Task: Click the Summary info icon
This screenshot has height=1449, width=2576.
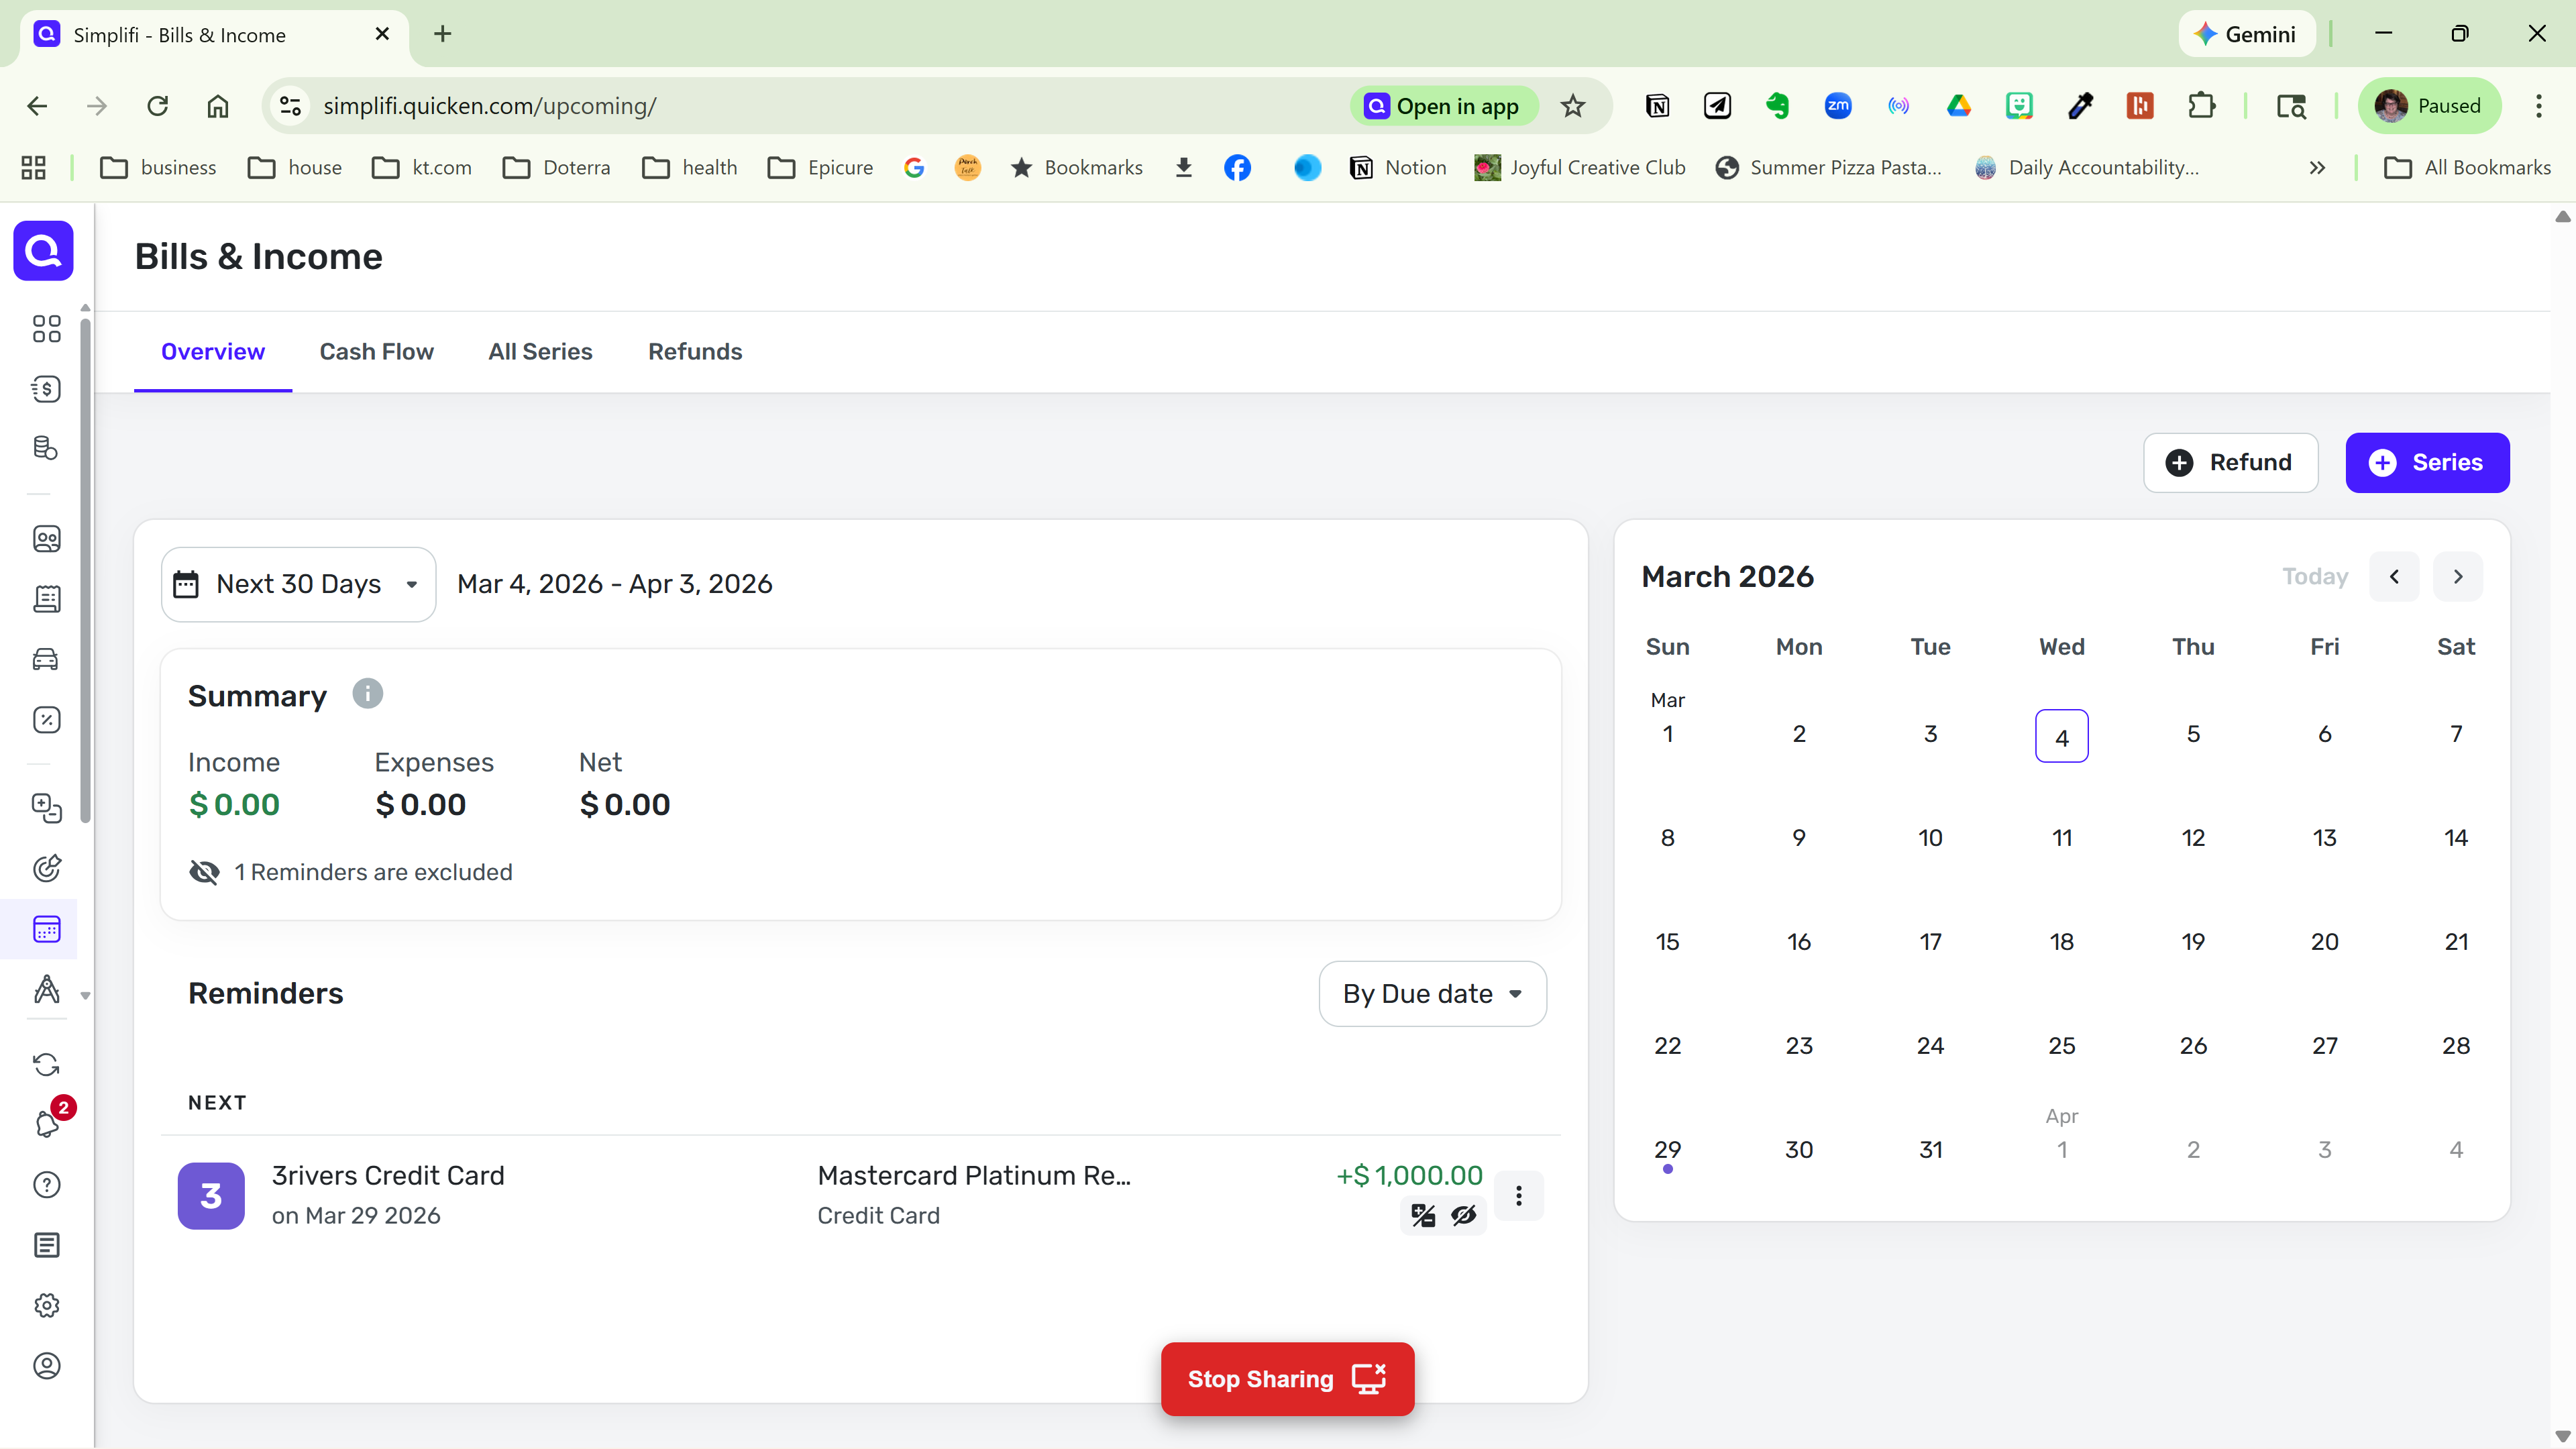Action: tap(367, 694)
